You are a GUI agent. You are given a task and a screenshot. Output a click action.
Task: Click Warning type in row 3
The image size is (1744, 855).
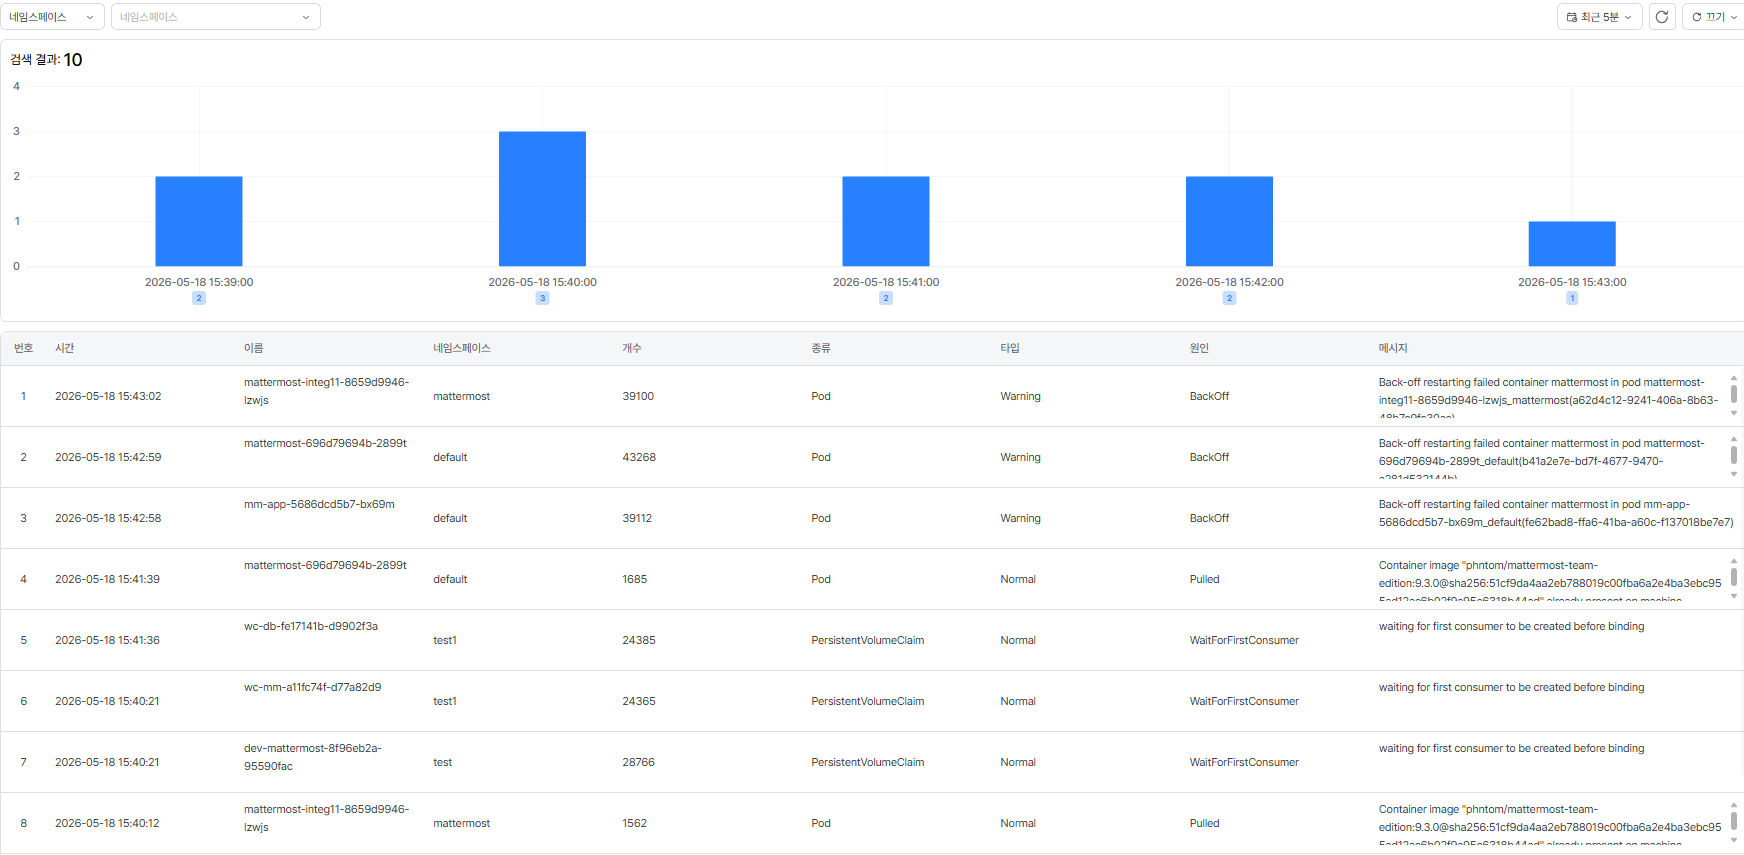click(1020, 518)
